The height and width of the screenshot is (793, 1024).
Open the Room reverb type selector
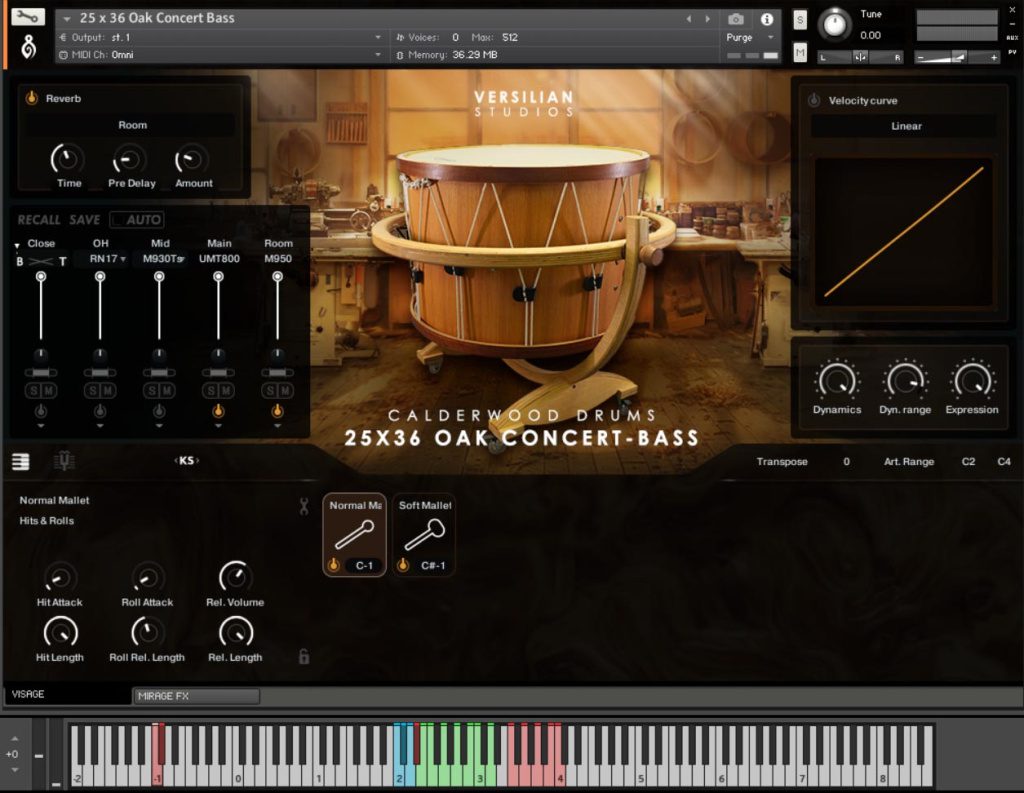click(133, 125)
